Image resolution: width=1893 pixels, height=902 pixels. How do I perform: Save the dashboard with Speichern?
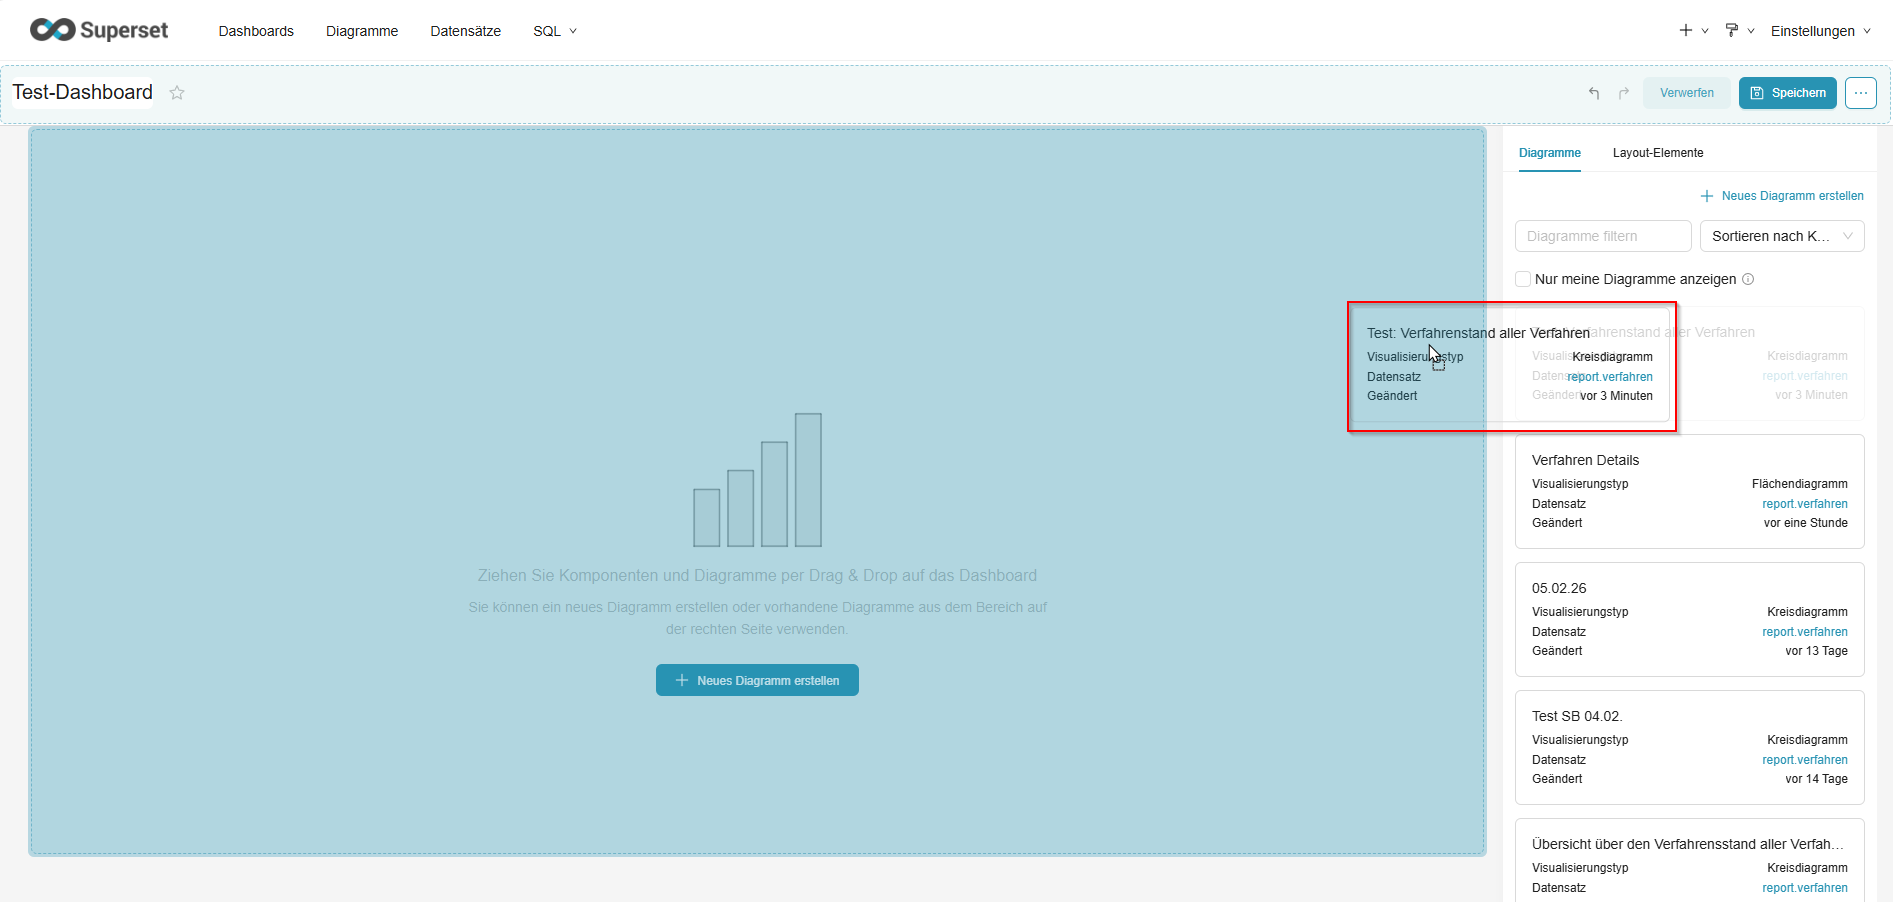(1787, 93)
